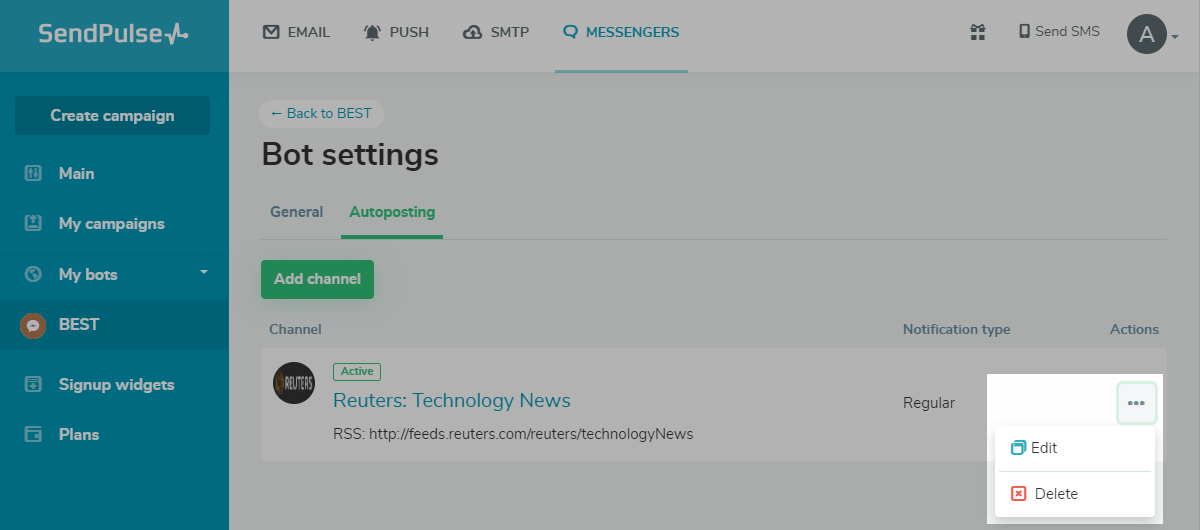Viewport: 1200px width, 530px height.
Task: Open Signup widgets in the sidebar
Action: 116,385
